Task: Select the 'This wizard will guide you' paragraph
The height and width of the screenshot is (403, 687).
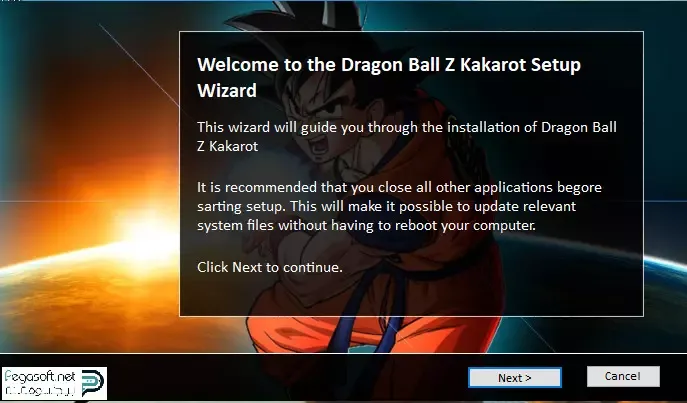Action: [407, 136]
